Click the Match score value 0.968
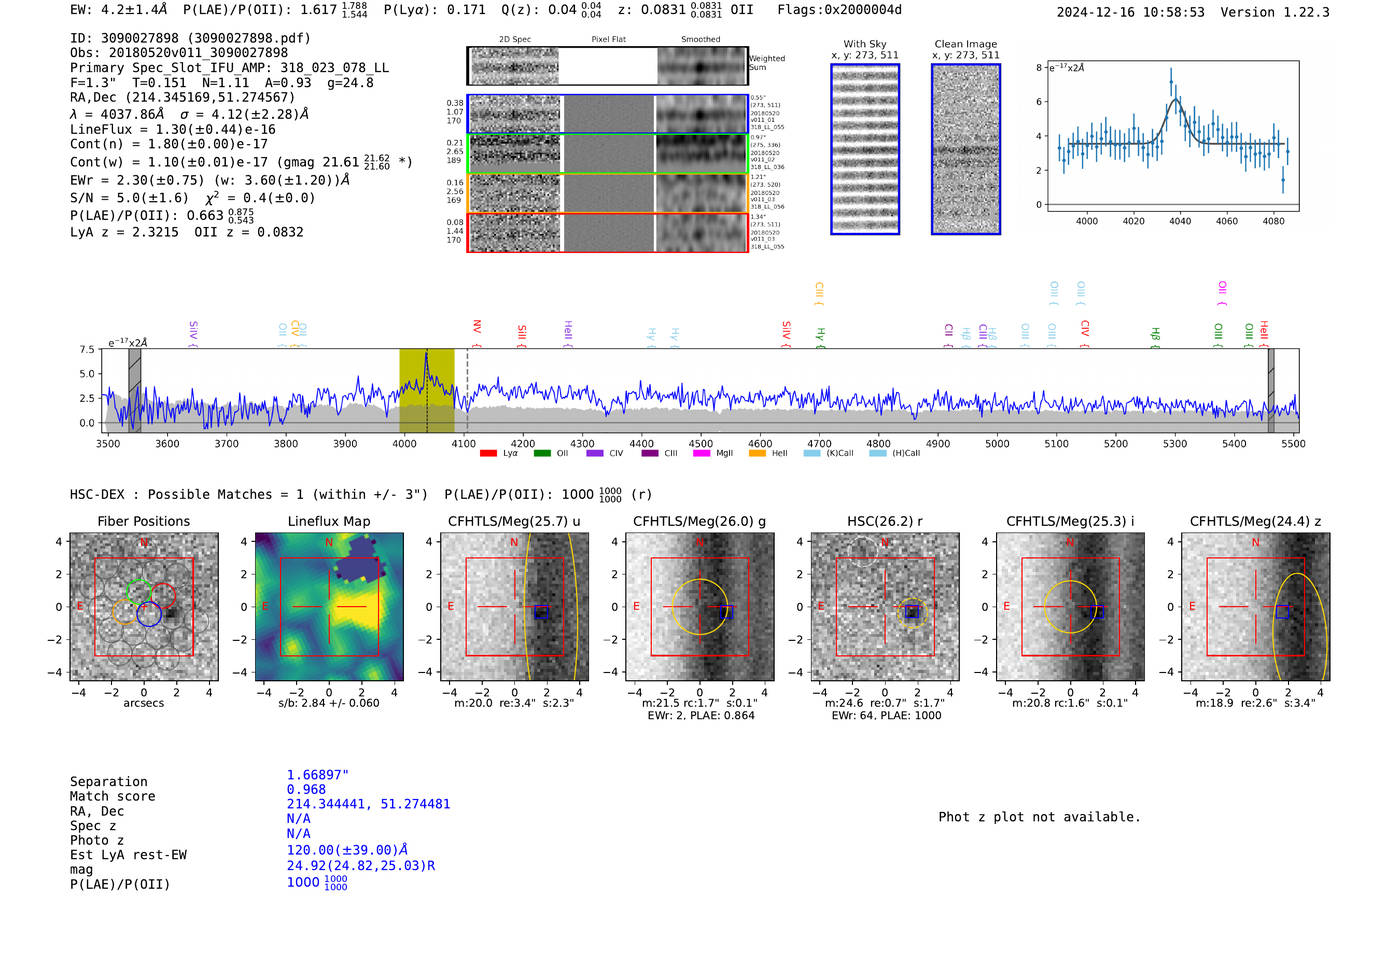The height and width of the screenshot is (953, 1400). (306, 790)
